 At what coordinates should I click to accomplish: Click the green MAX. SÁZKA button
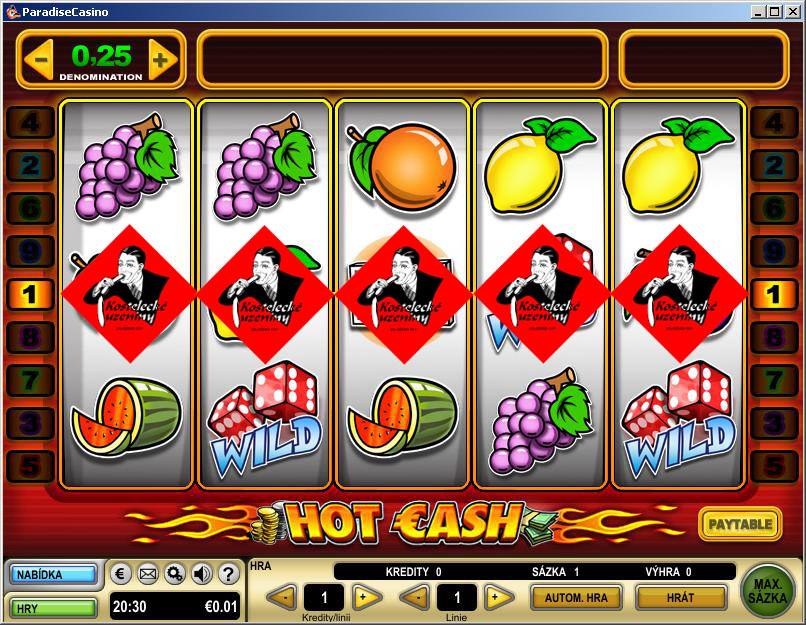click(x=767, y=592)
